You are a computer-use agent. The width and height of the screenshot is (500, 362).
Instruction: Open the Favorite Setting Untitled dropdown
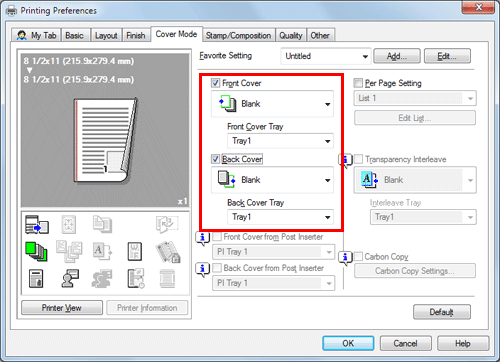pos(326,56)
